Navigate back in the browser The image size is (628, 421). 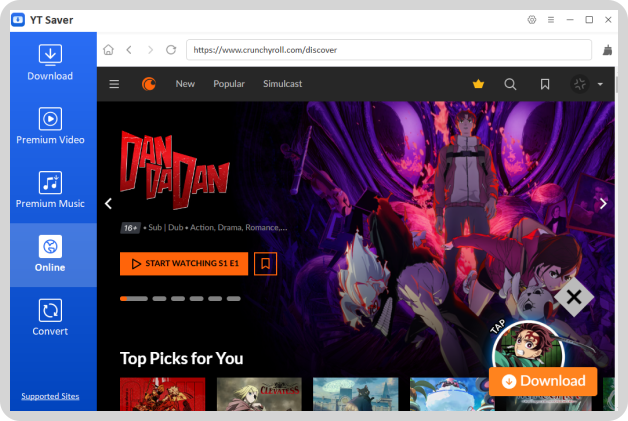129,50
